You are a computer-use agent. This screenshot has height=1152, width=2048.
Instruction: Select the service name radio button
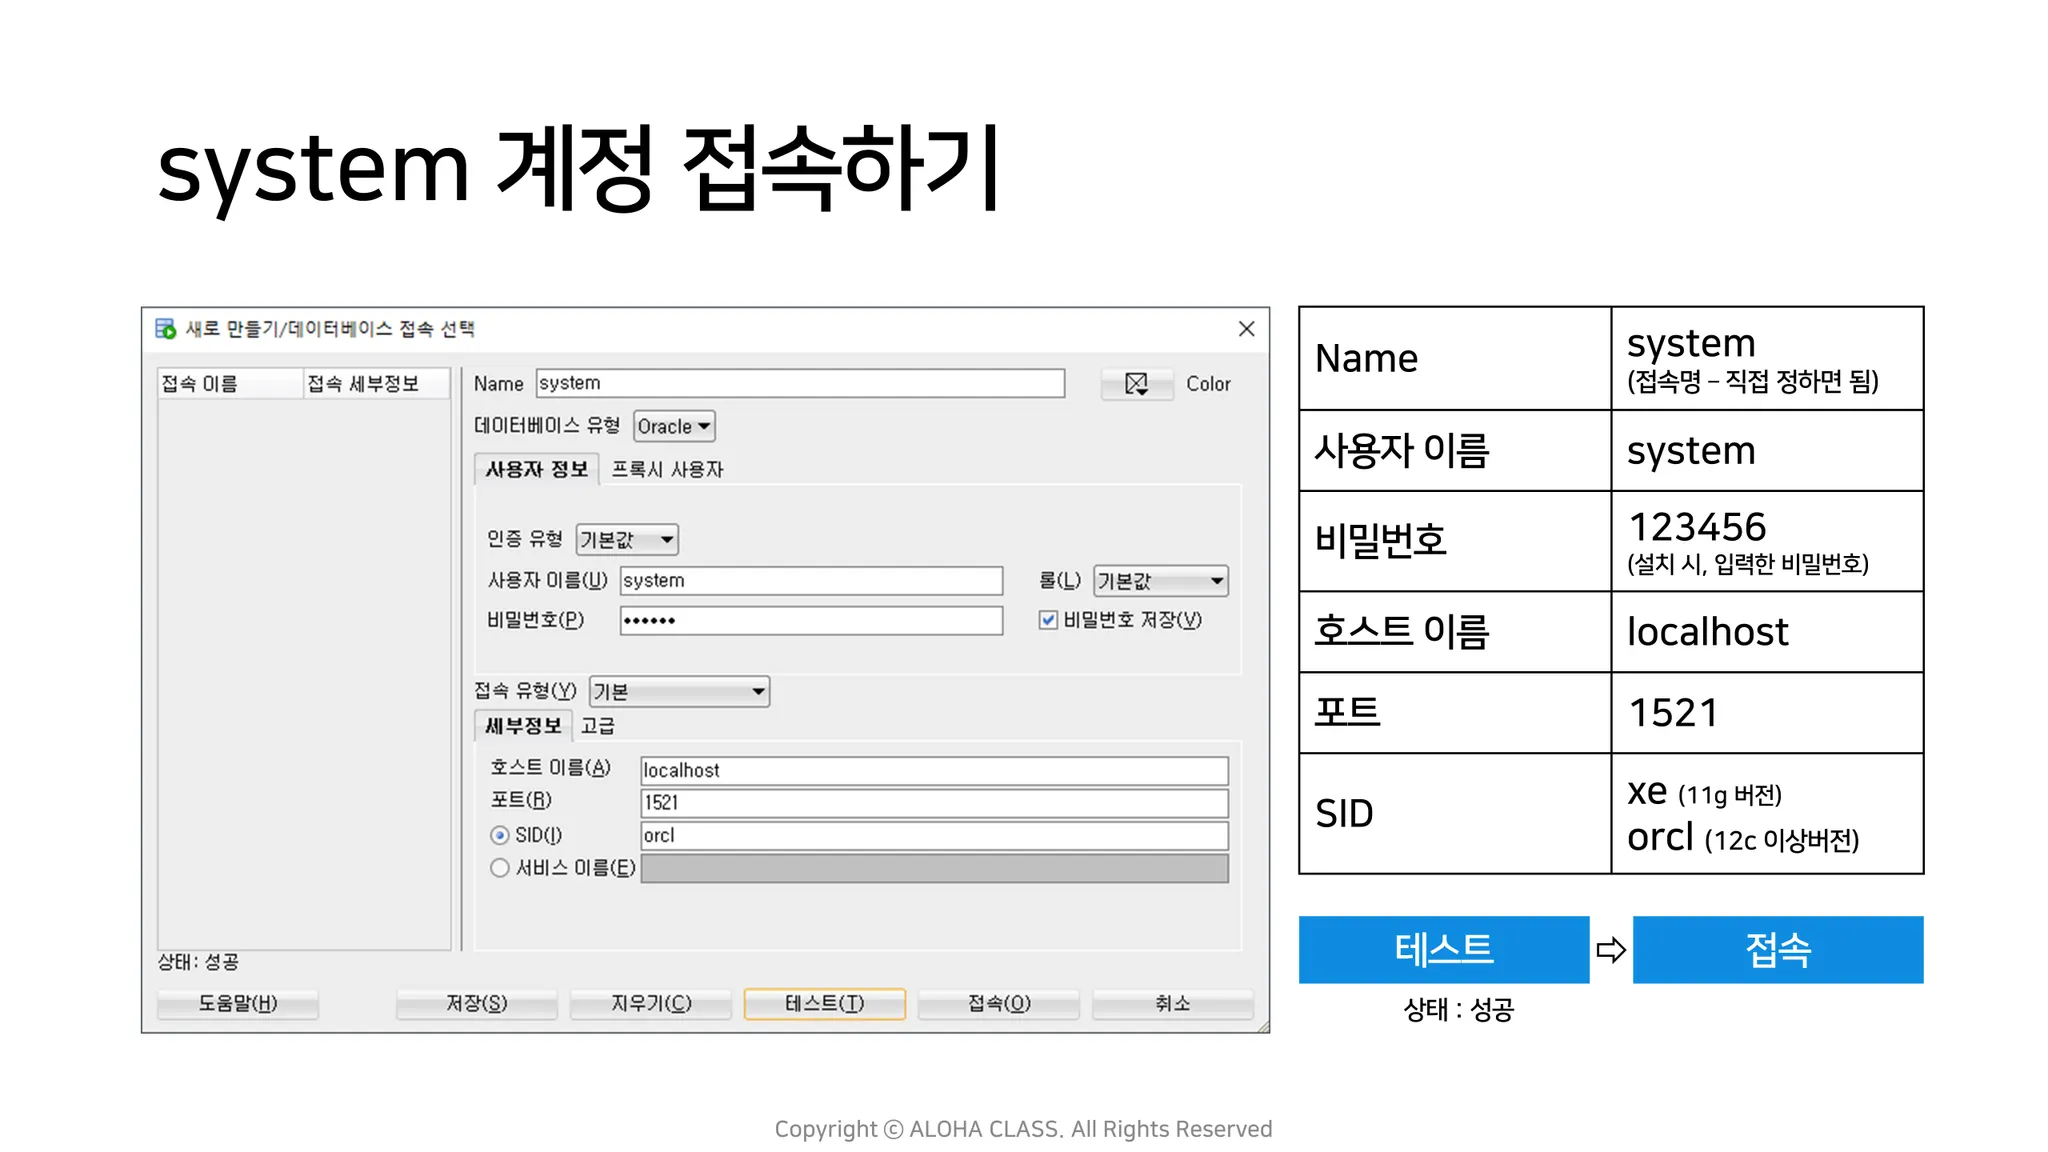click(x=500, y=868)
